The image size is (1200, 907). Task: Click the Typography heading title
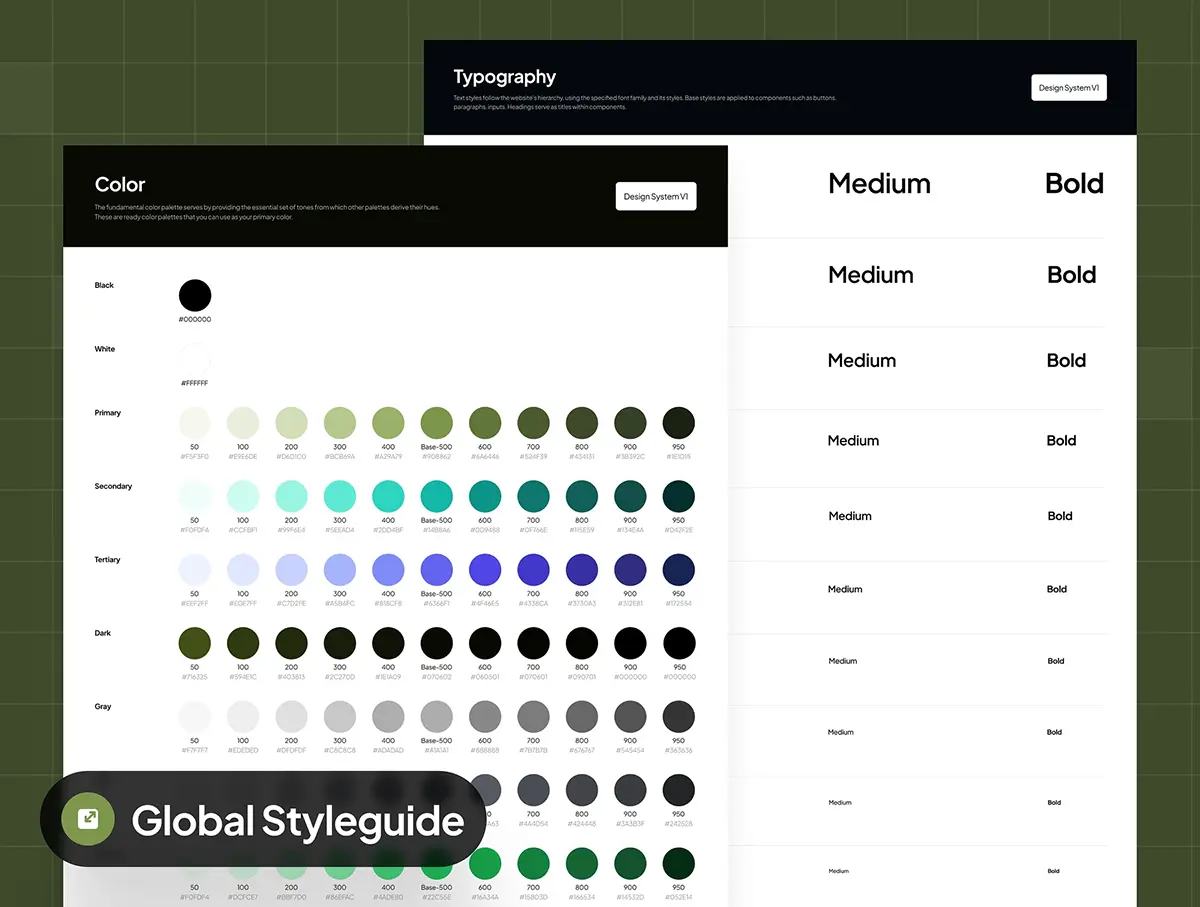(x=504, y=77)
